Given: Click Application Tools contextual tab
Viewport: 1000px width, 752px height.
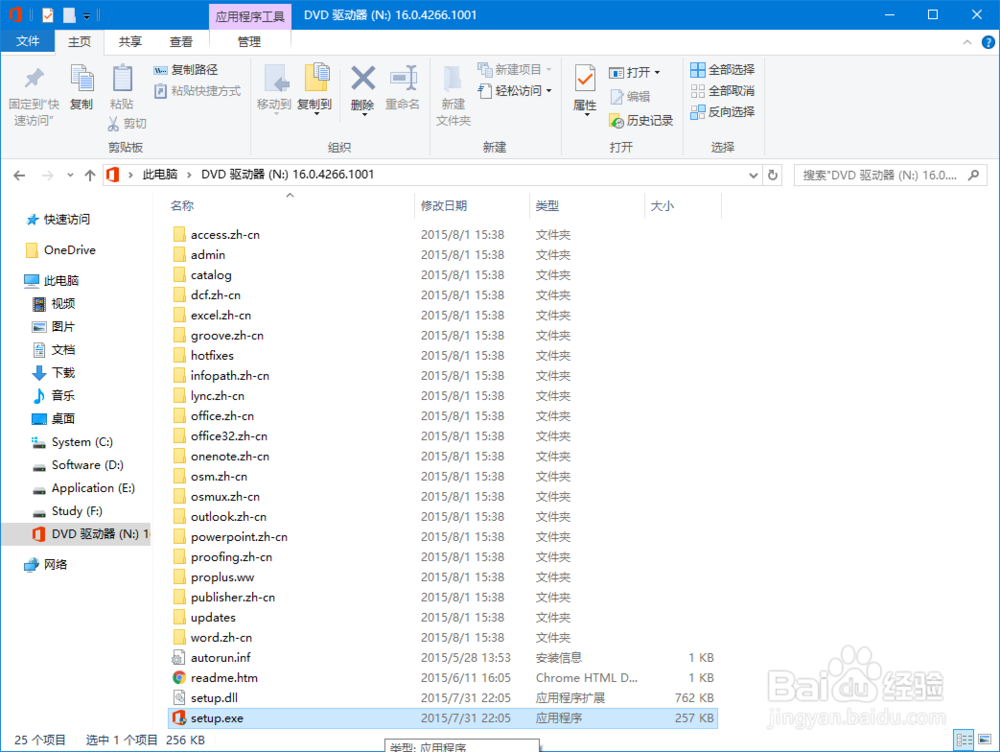Looking at the screenshot, I should pyautogui.click(x=250, y=17).
